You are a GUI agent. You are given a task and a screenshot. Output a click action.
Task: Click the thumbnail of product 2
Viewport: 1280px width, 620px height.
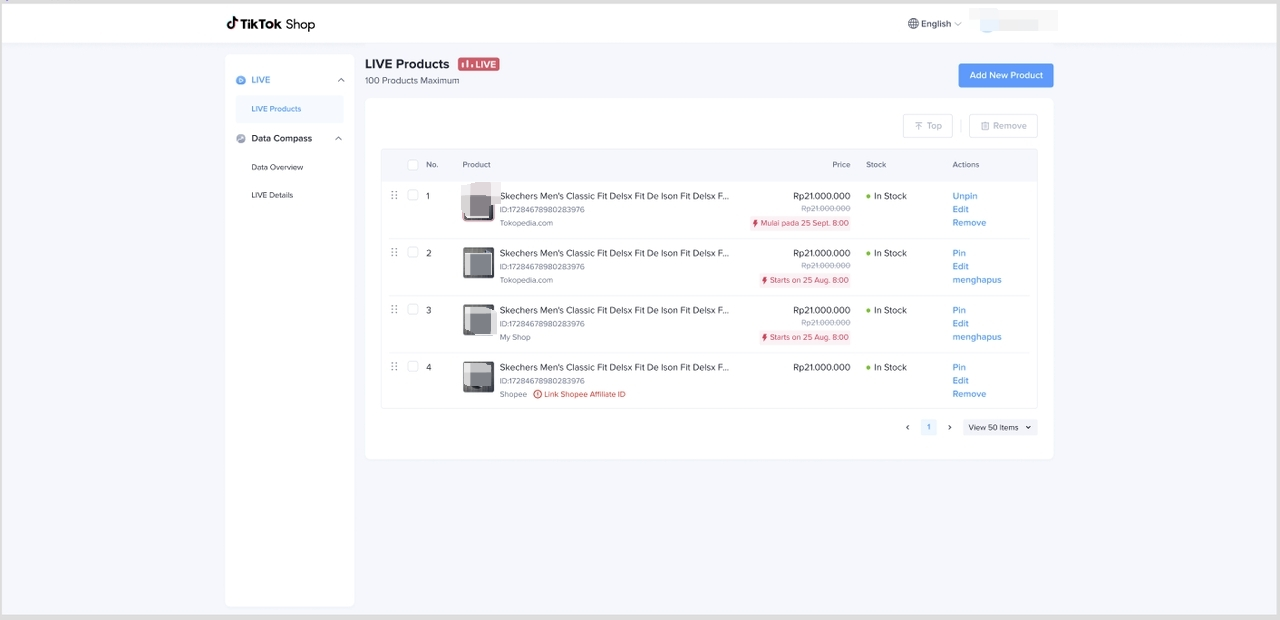[478, 263]
